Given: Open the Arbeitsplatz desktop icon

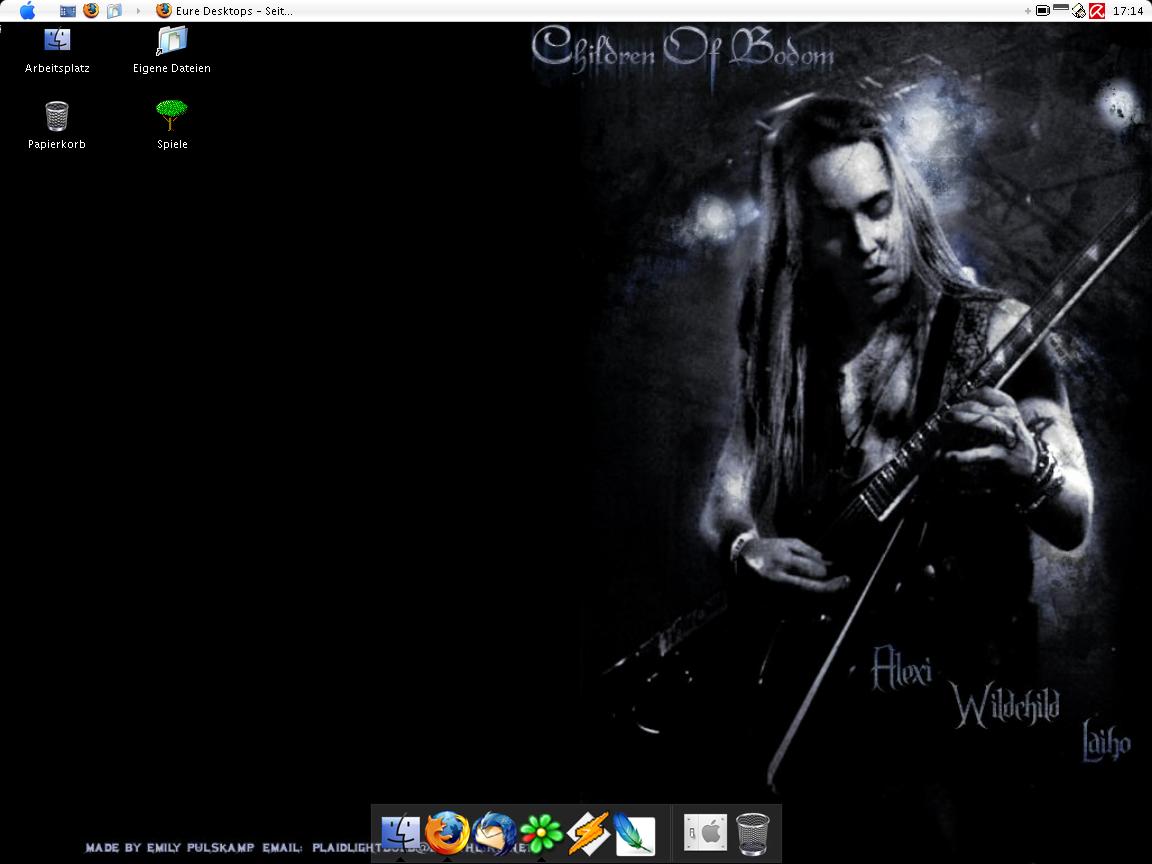Looking at the screenshot, I should point(57,51).
